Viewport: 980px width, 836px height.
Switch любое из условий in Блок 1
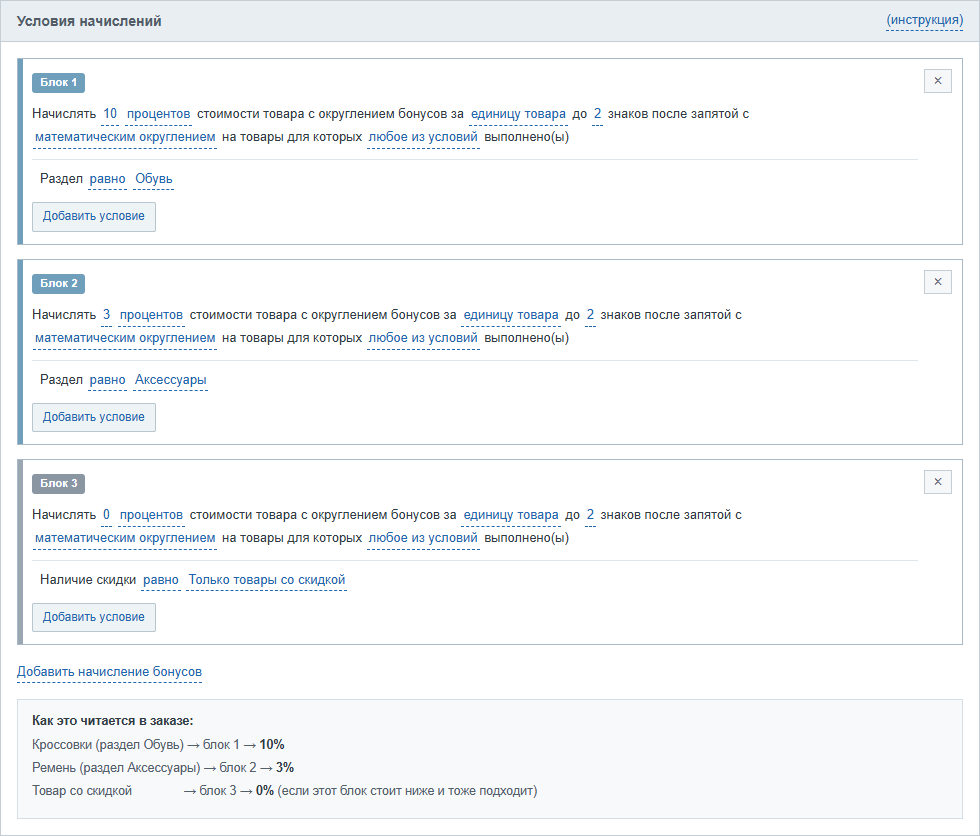coord(423,137)
